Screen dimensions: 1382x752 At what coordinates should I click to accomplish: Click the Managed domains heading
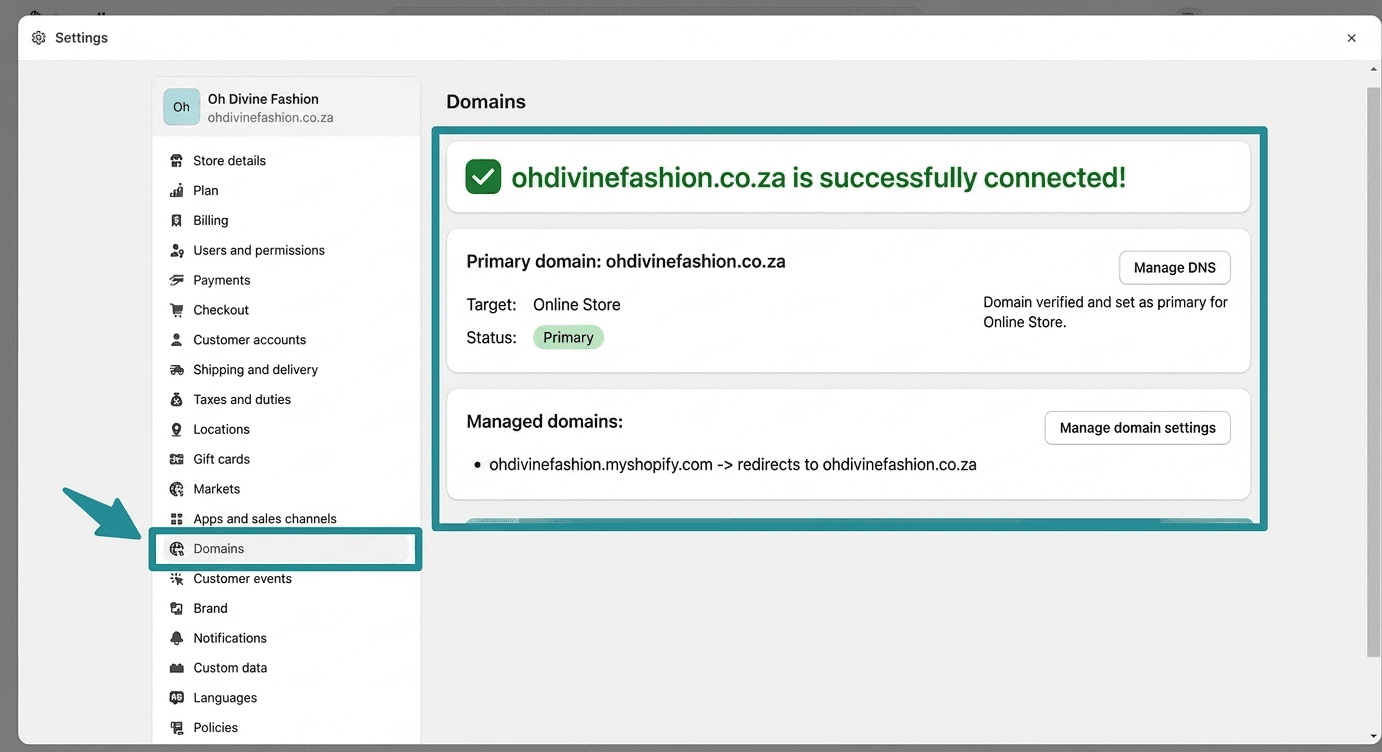[x=545, y=422]
